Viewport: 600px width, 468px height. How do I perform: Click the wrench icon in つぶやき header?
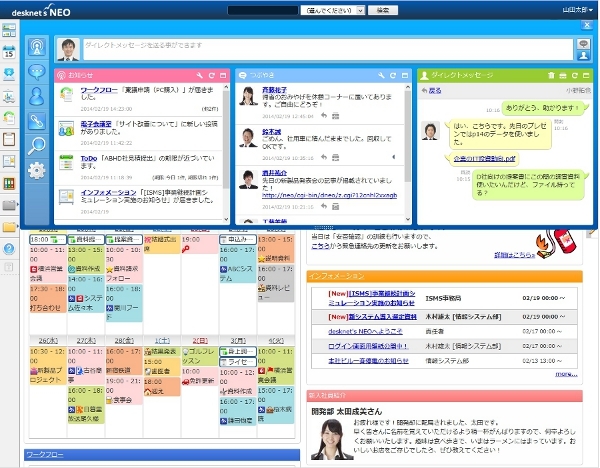(x=381, y=75)
